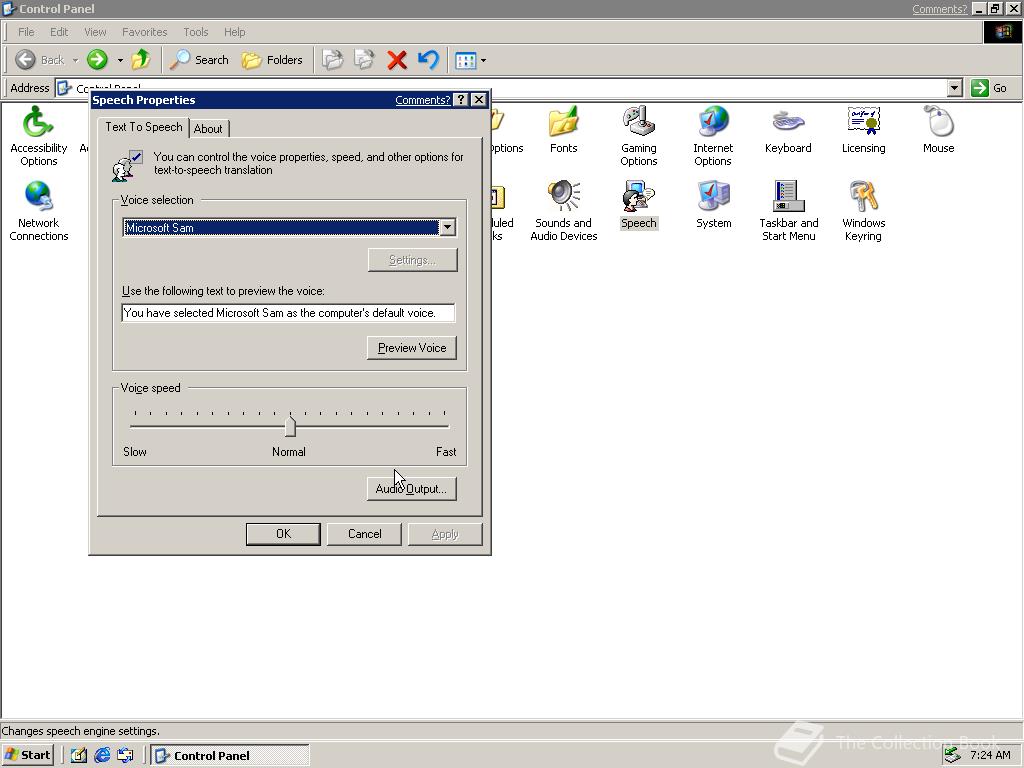1024x768 pixels.
Task: Switch to the About tab
Action: [x=208, y=129]
